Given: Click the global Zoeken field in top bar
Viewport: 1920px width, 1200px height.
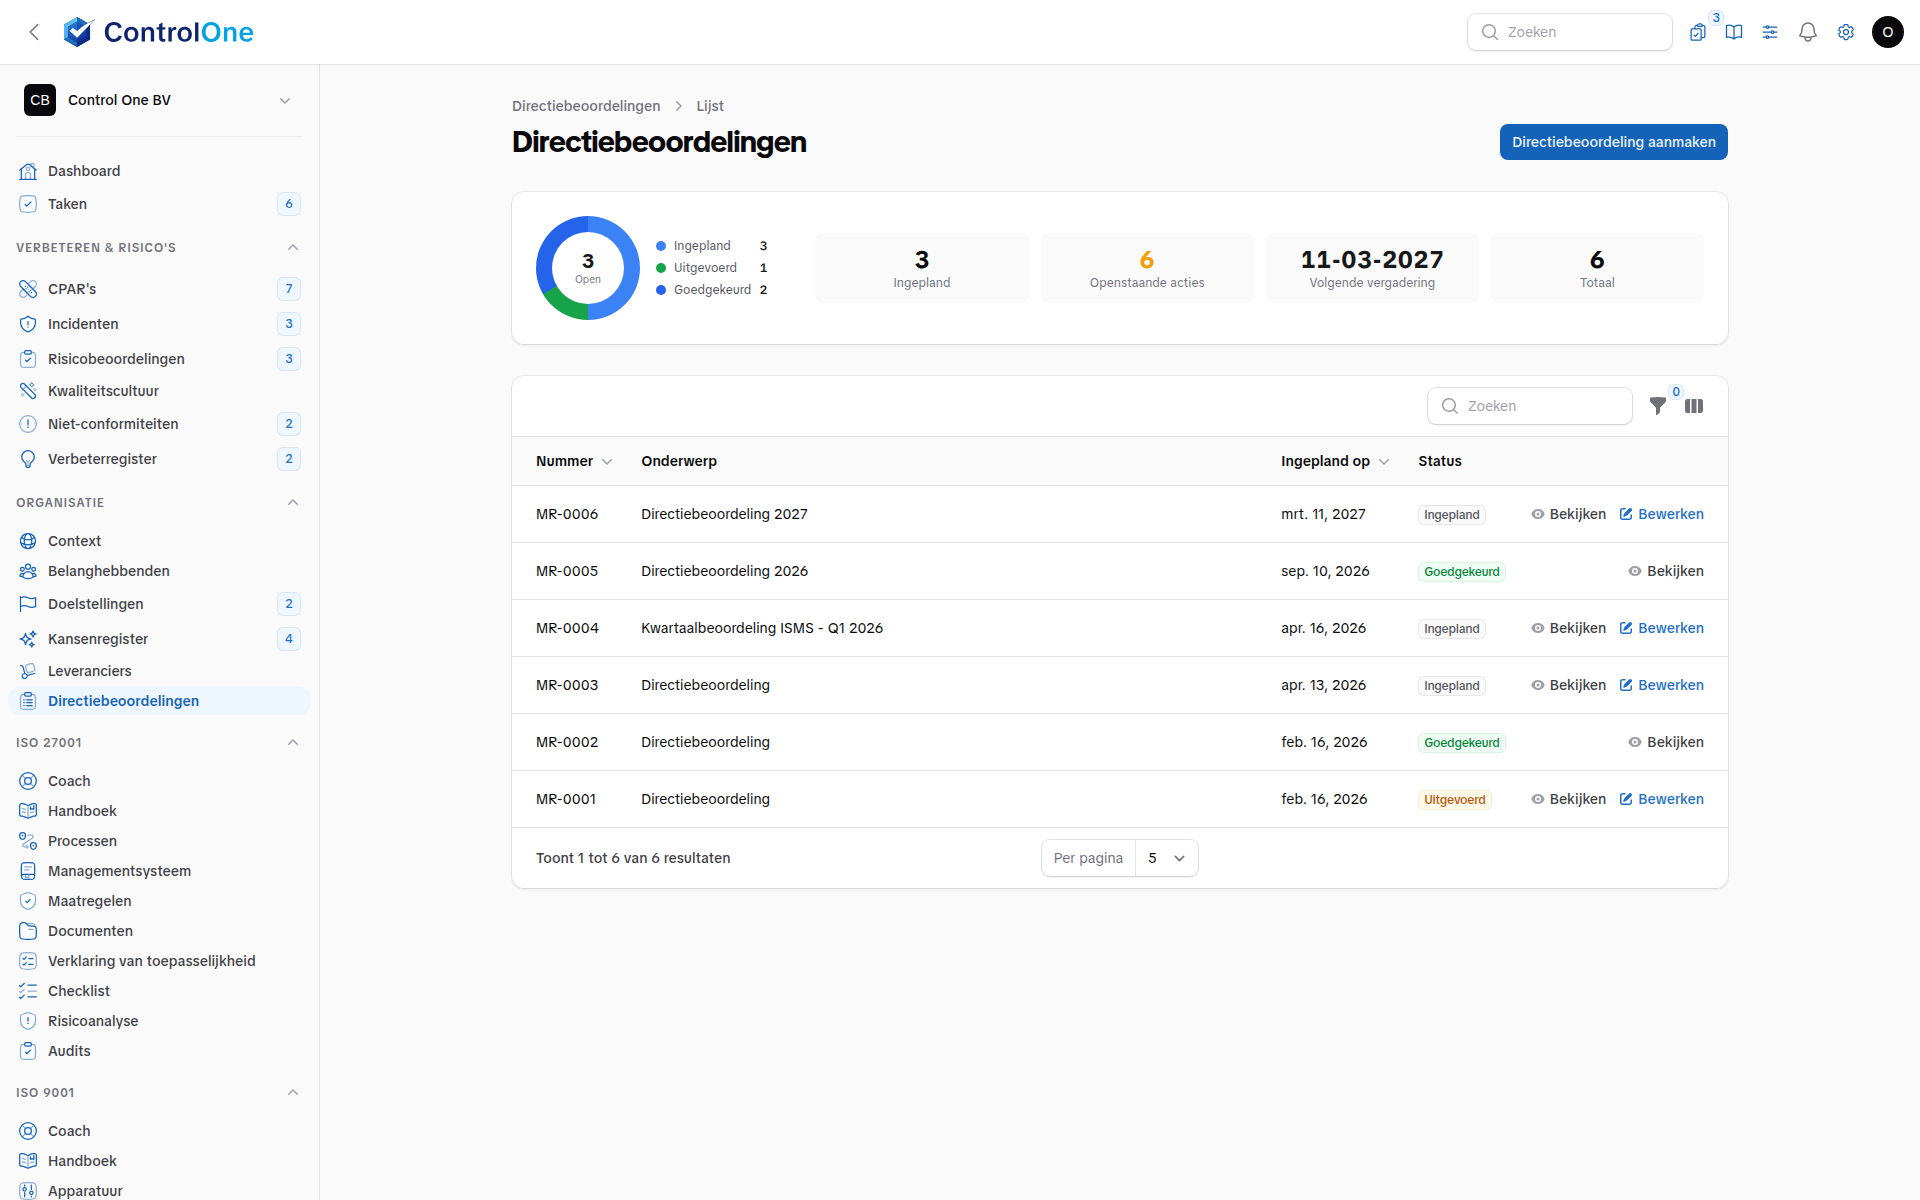Looking at the screenshot, I should [x=1570, y=32].
